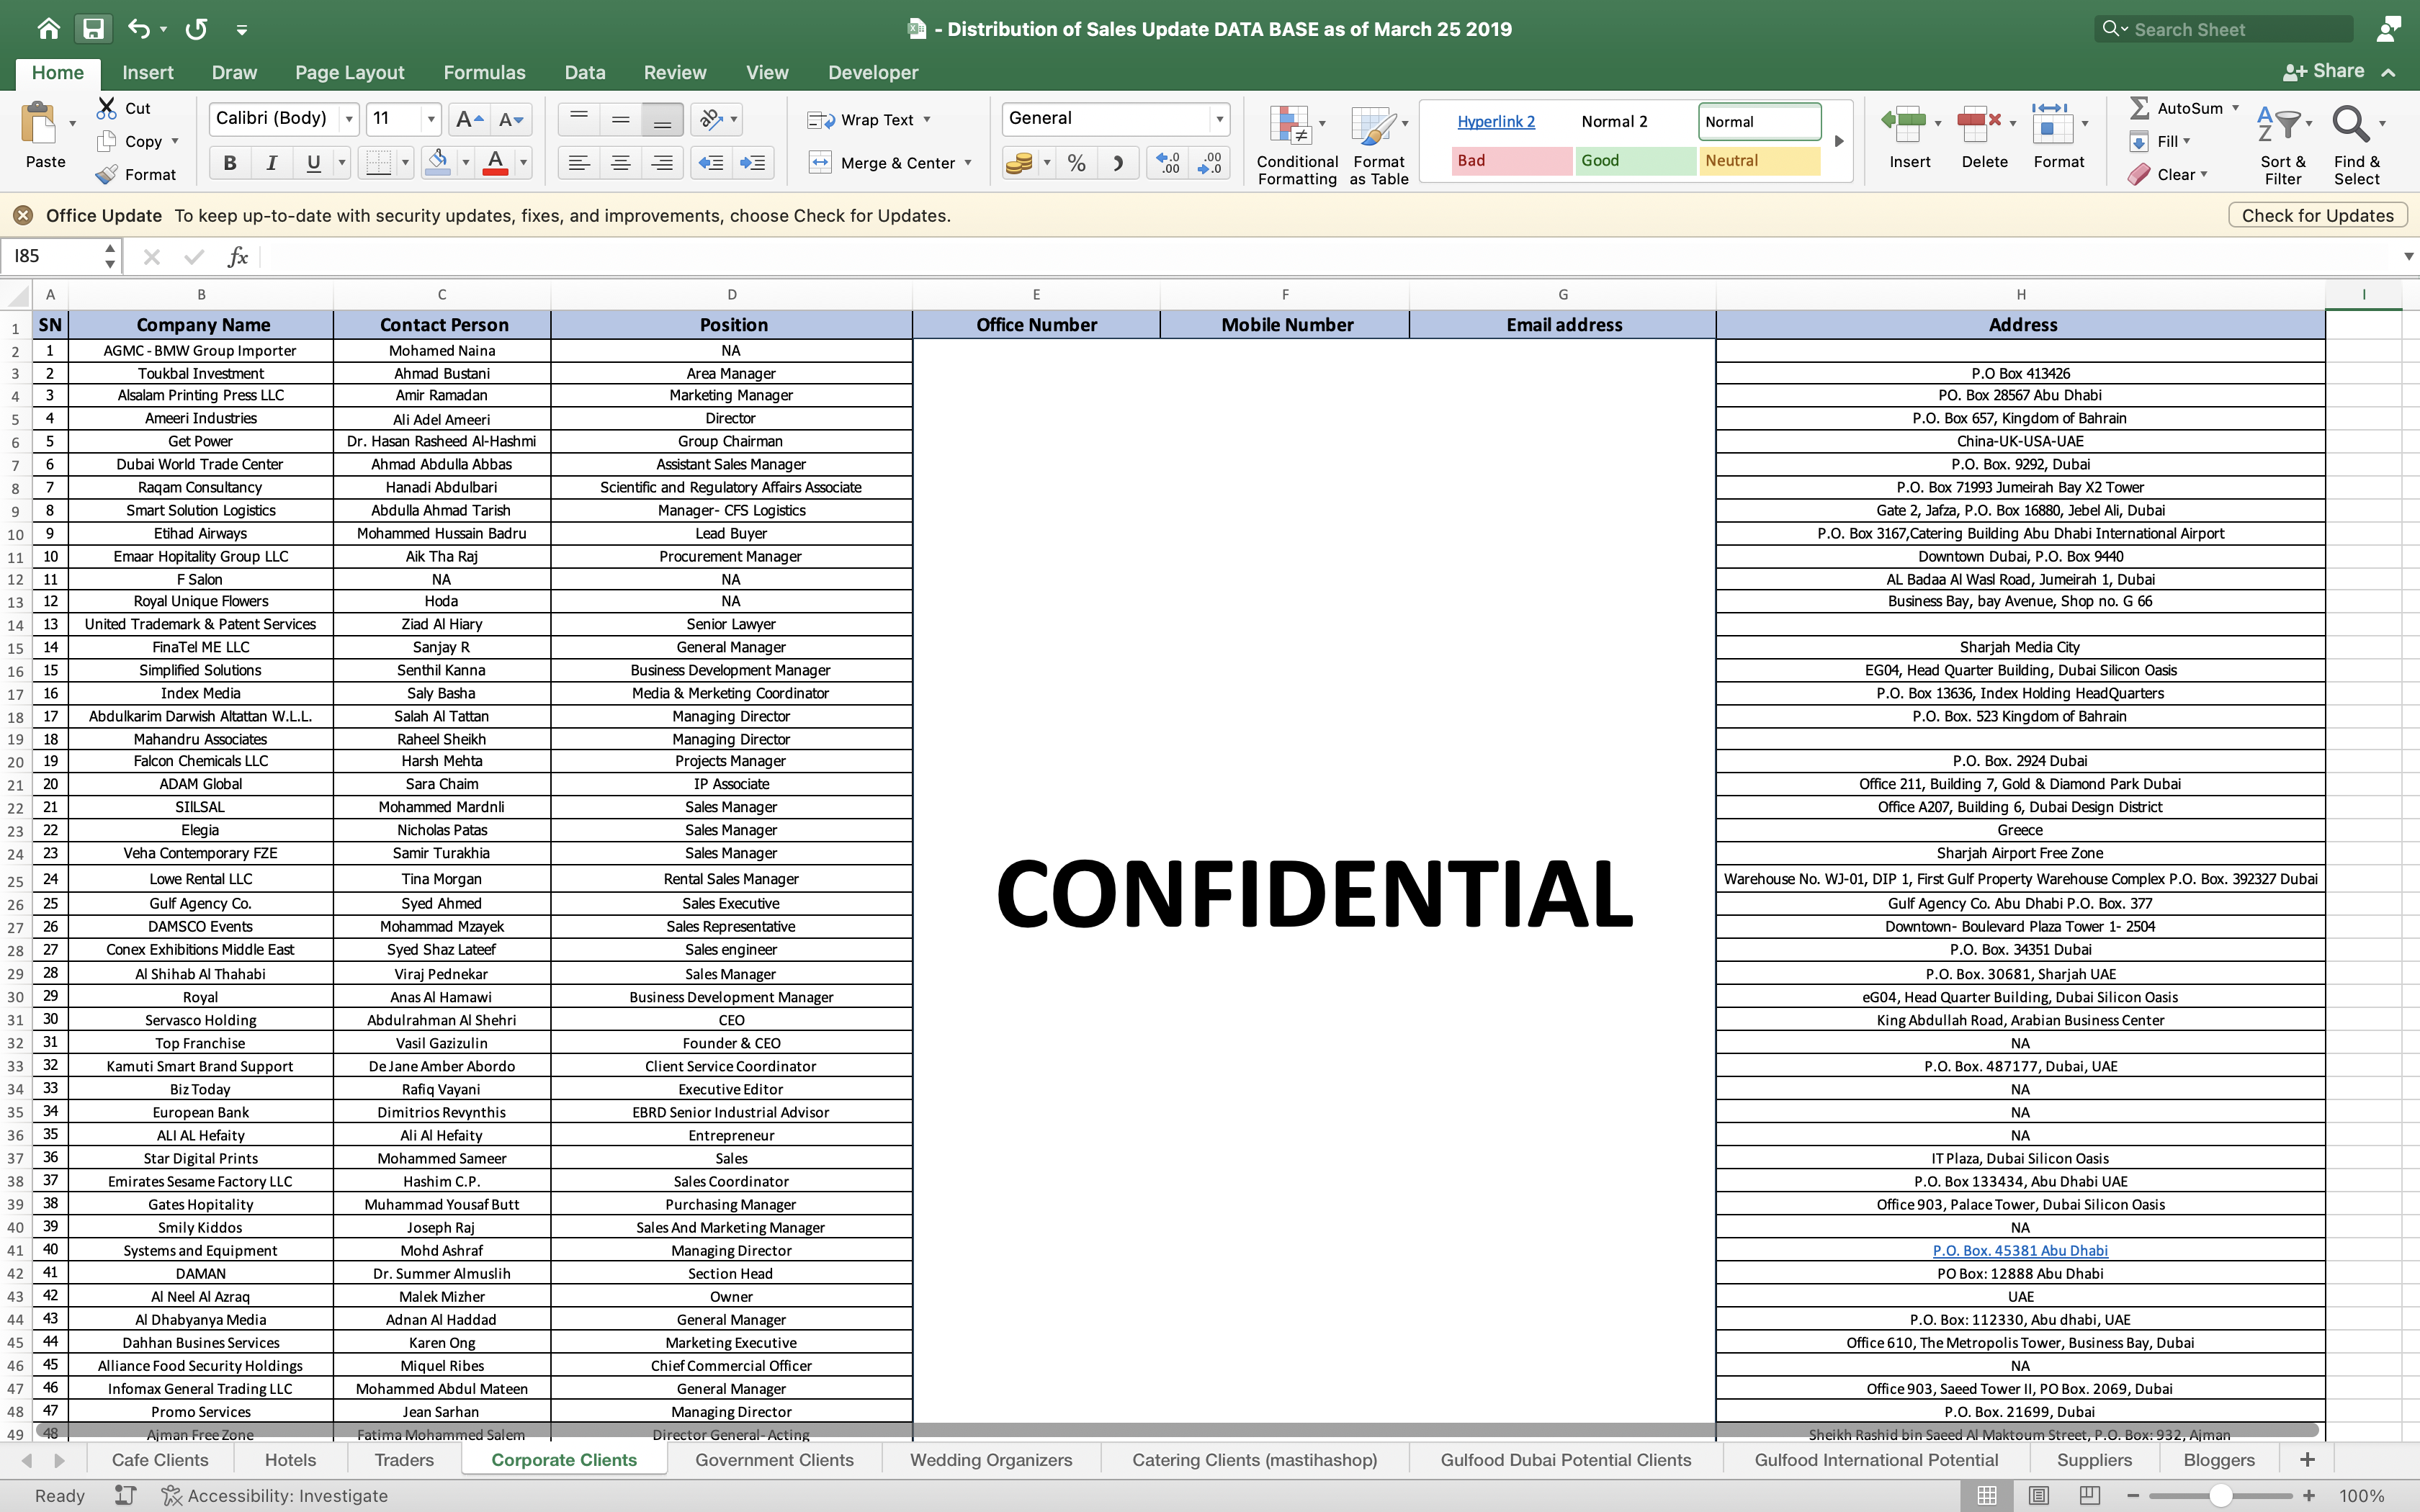
Task: Click the Undo arrow icon
Action: [x=139, y=29]
